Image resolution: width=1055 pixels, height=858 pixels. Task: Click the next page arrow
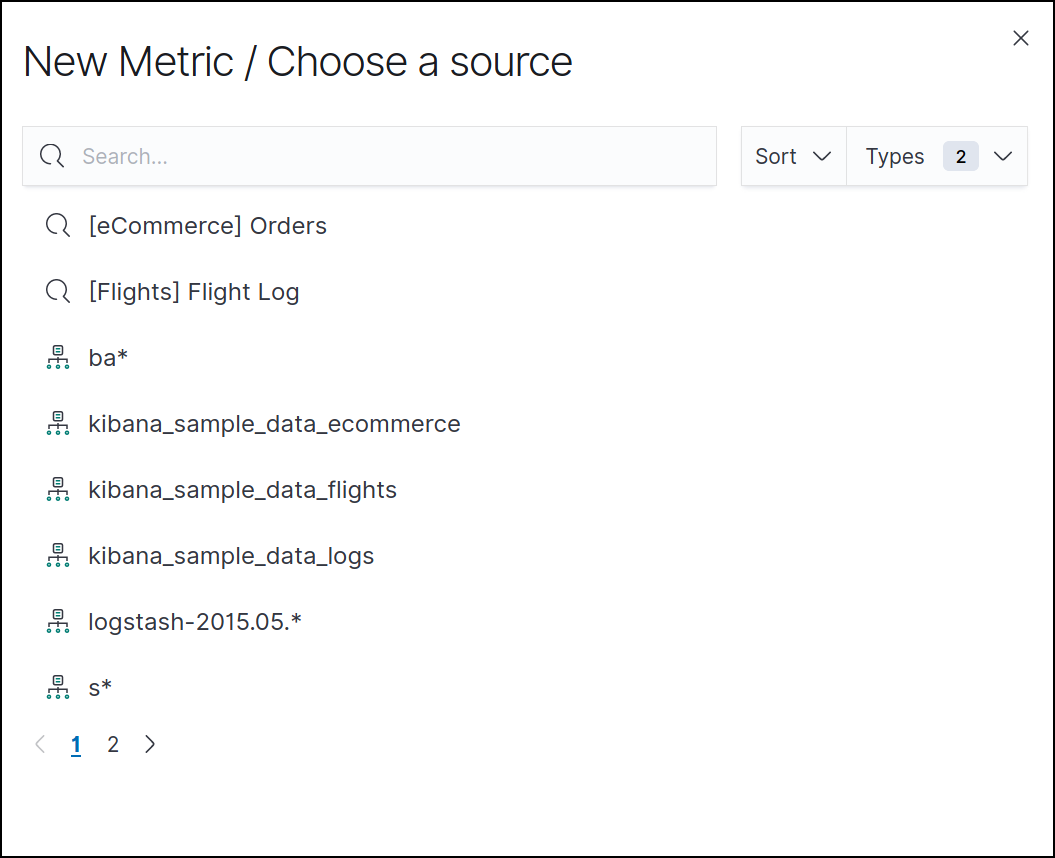pyautogui.click(x=150, y=744)
